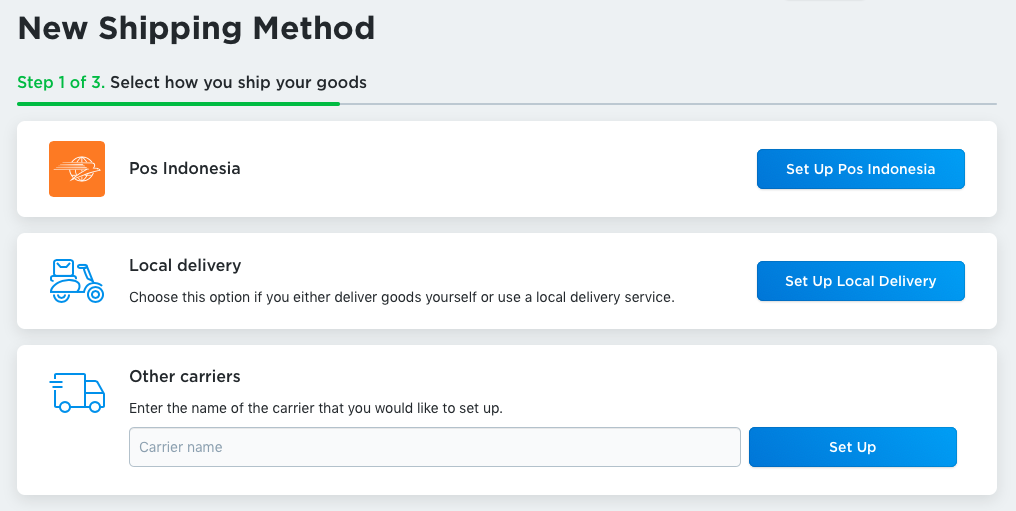Image resolution: width=1016 pixels, height=511 pixels.
Task: Click the empty space below the Set Up Local Delivery button
Action: tap(860, 315)
